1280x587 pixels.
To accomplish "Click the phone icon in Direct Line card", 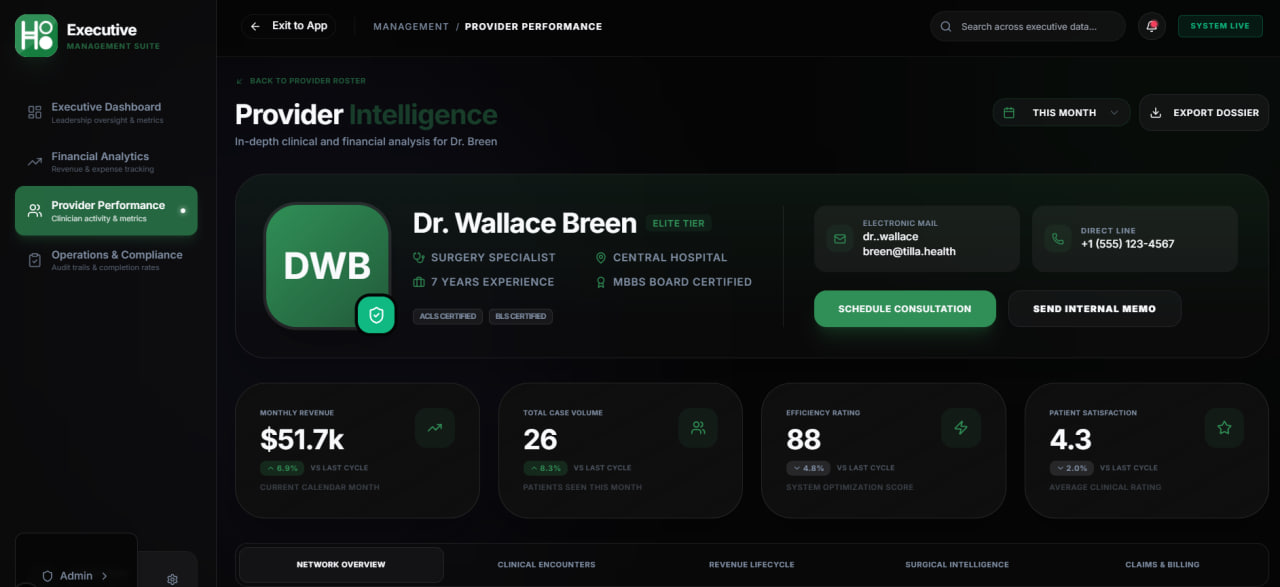I will tap(1056, 239).
